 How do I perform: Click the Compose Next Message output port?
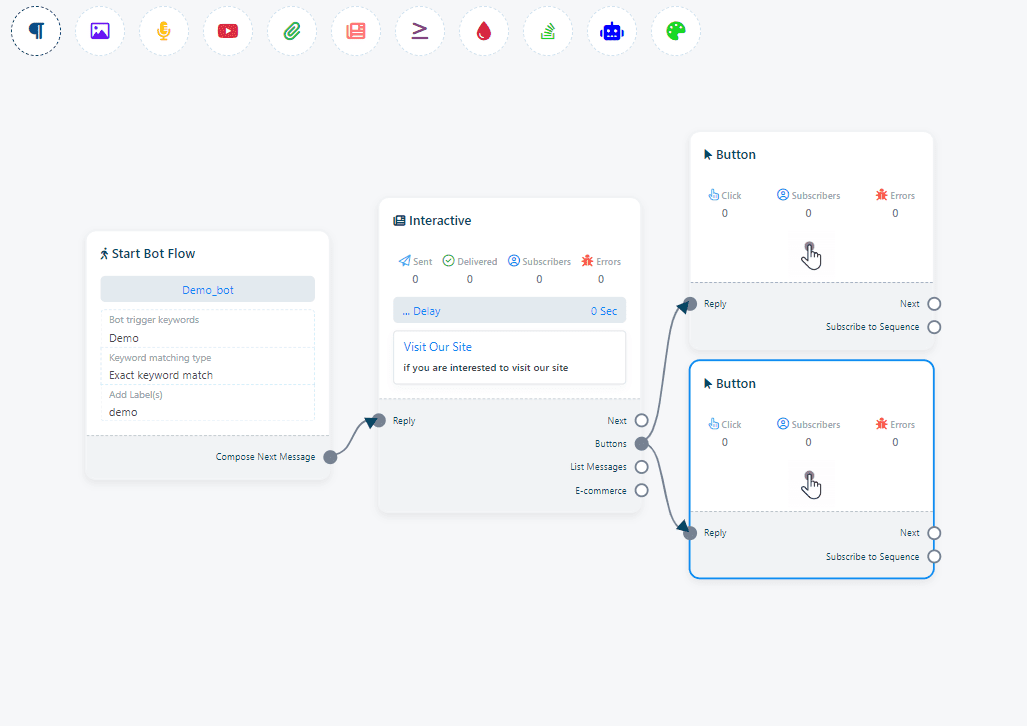(x=330, y=457)
